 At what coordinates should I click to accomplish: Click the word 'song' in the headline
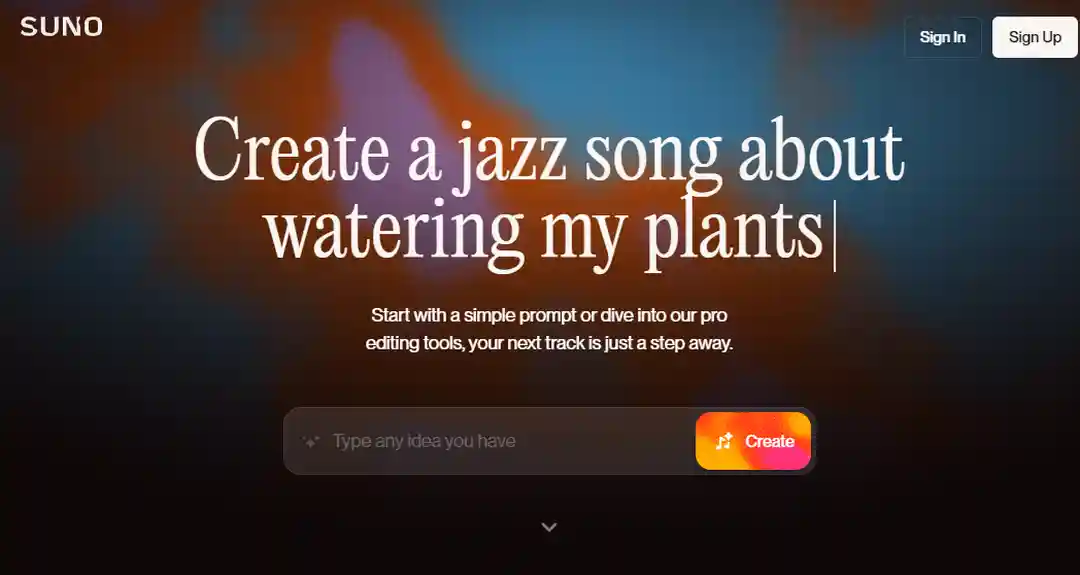coord(652,157)
